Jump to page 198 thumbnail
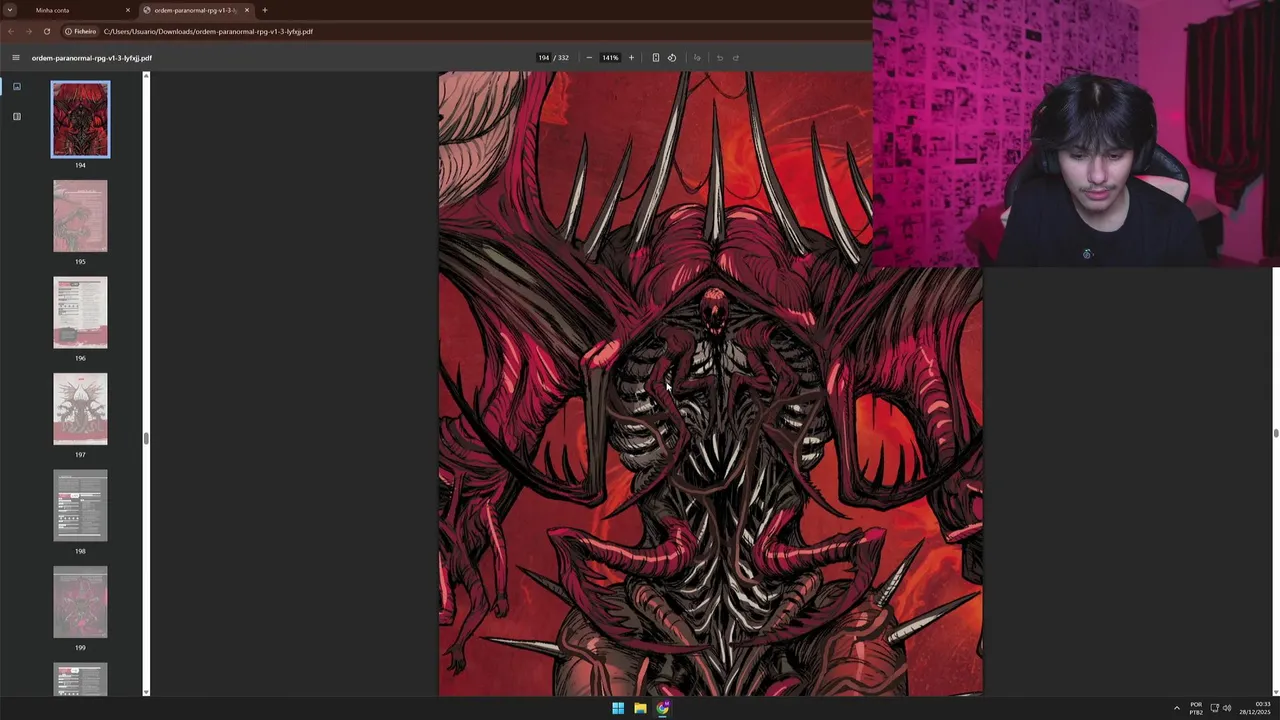 click(x=81, y=505)
